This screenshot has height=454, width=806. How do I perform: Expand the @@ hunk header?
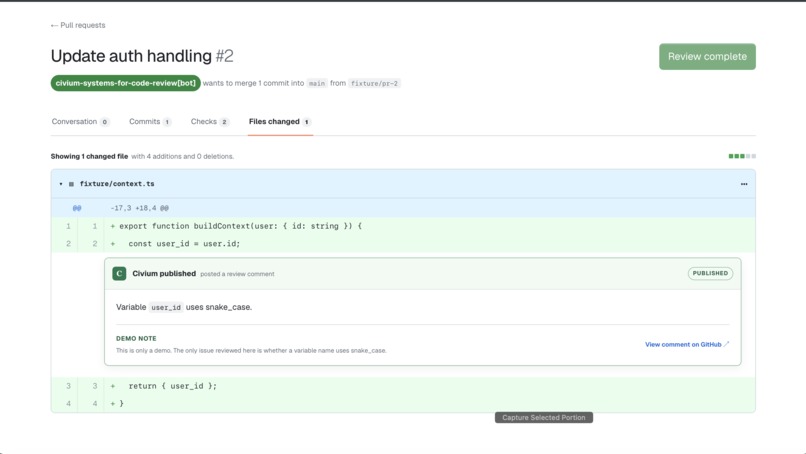(x=77, y=208)
